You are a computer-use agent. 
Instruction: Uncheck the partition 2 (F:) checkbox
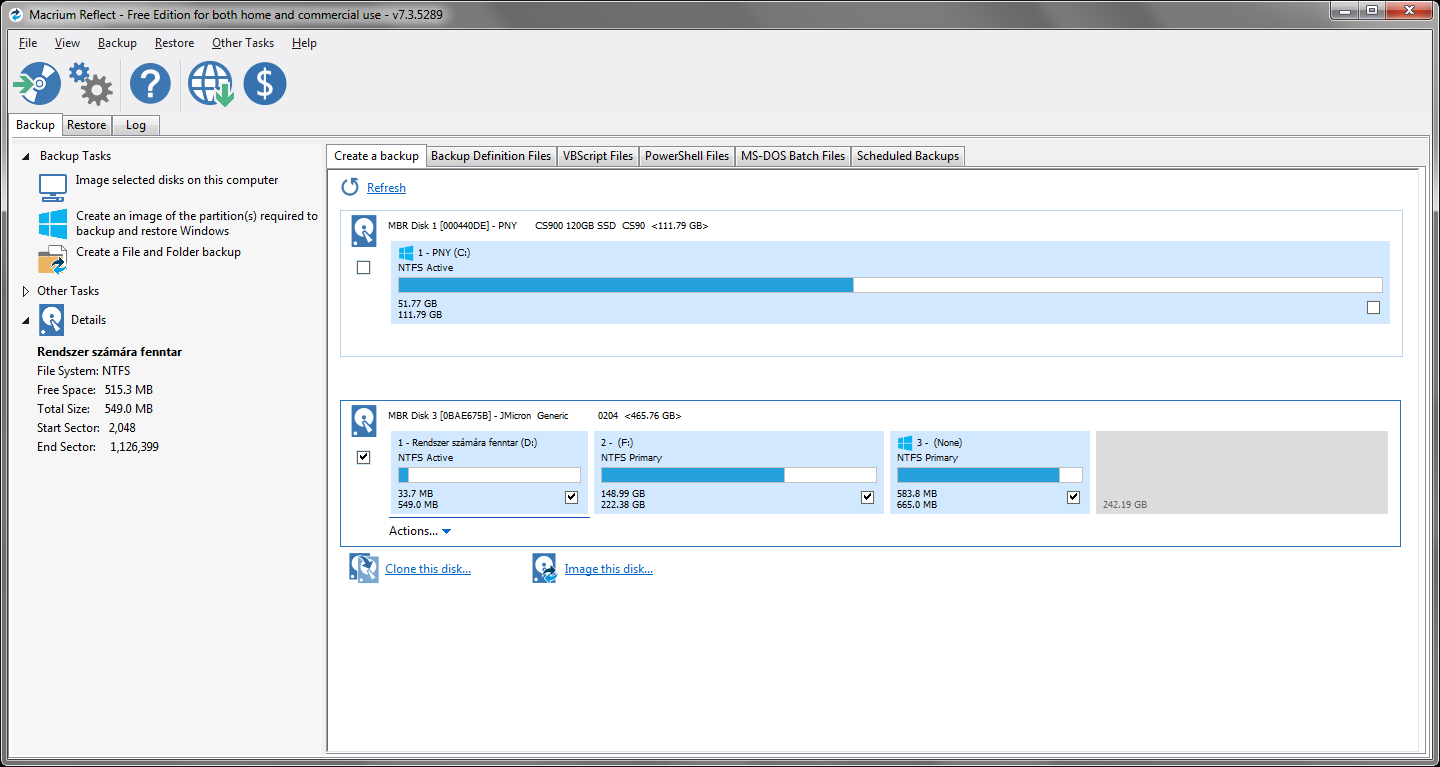coord(867,497)
